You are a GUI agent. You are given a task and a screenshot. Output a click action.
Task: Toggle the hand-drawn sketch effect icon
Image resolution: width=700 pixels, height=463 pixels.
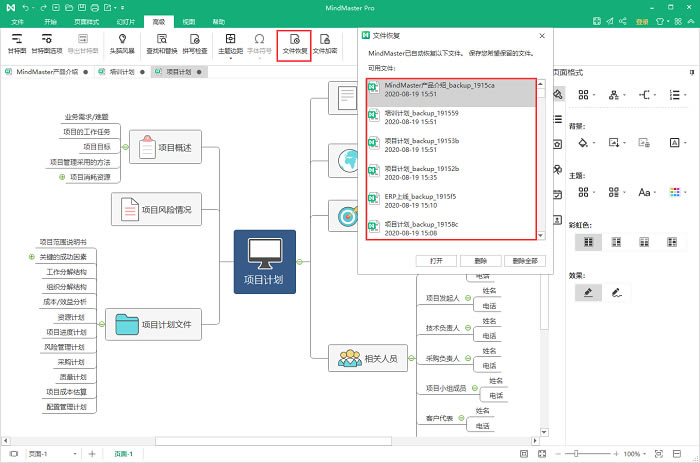[x=617, y=292]
